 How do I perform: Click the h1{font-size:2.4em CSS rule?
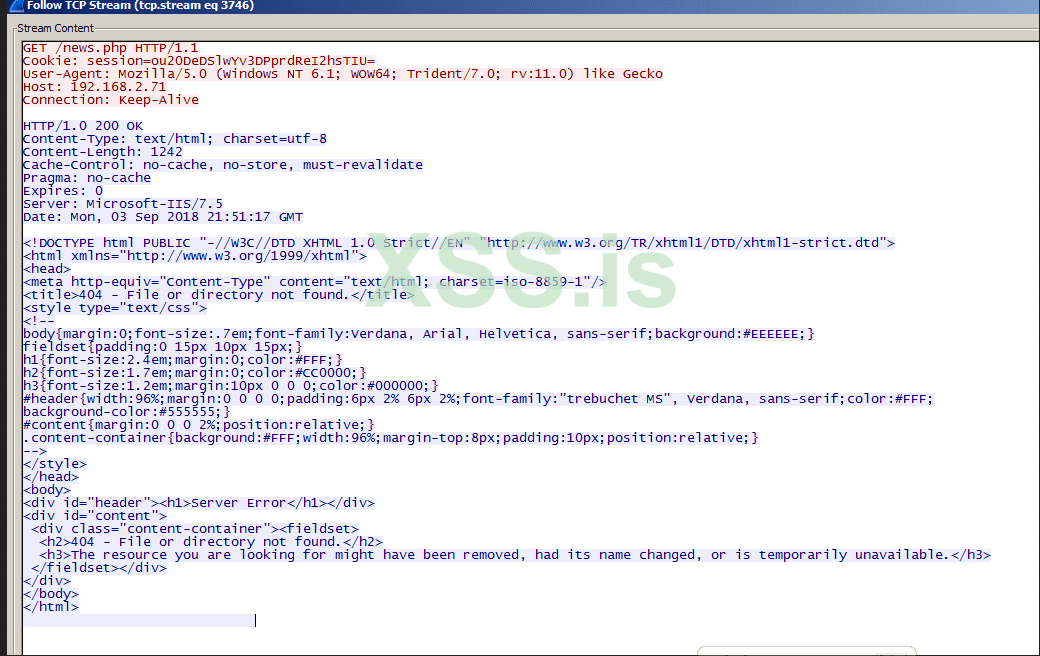pos(182,360)
